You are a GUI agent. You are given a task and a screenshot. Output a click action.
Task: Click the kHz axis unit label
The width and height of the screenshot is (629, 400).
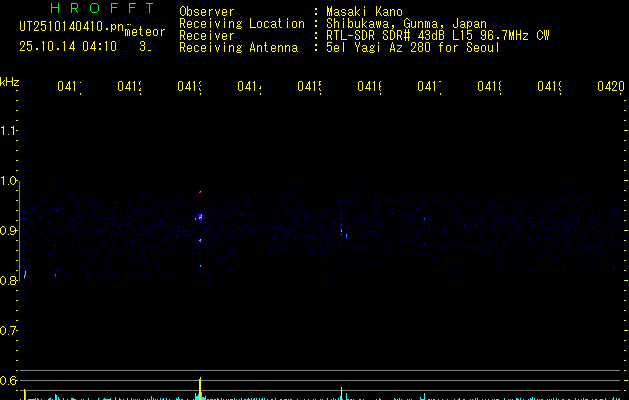[10, 83]
